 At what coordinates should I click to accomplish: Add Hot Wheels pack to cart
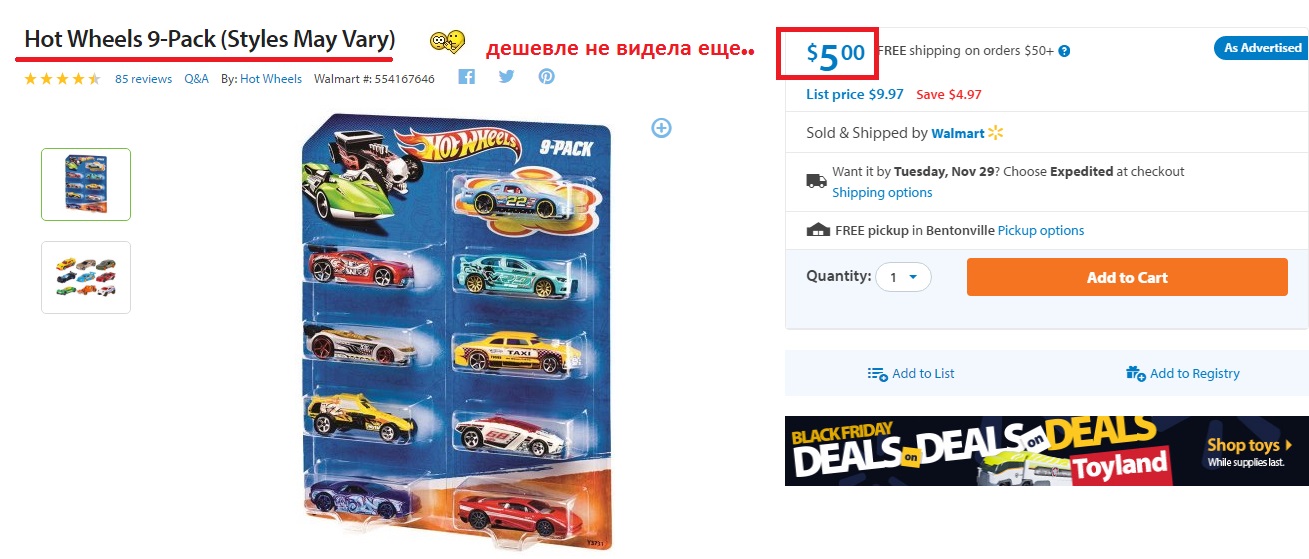coord(1127,277)
